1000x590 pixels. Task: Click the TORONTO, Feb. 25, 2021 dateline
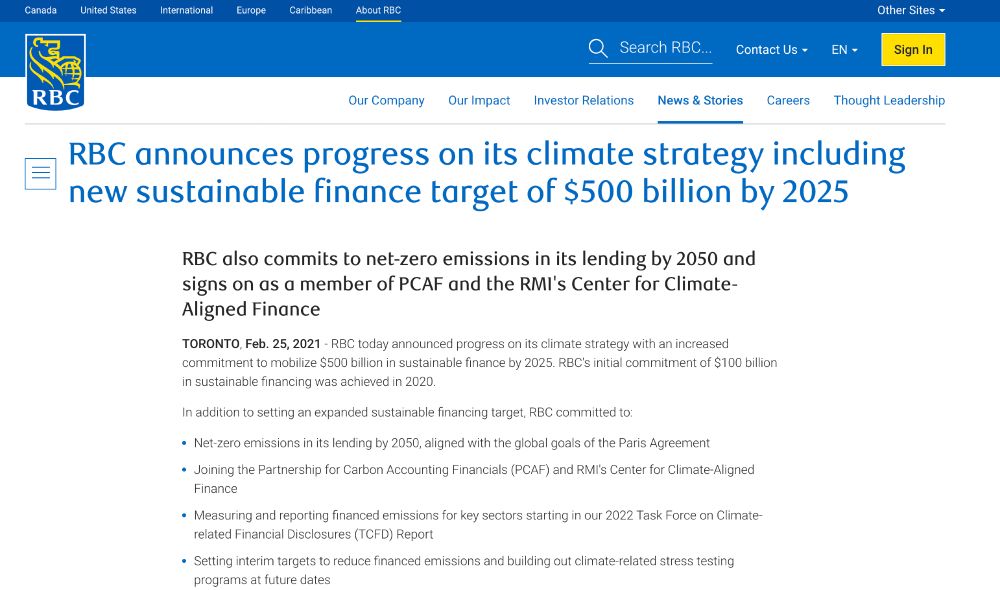(251, 344)
